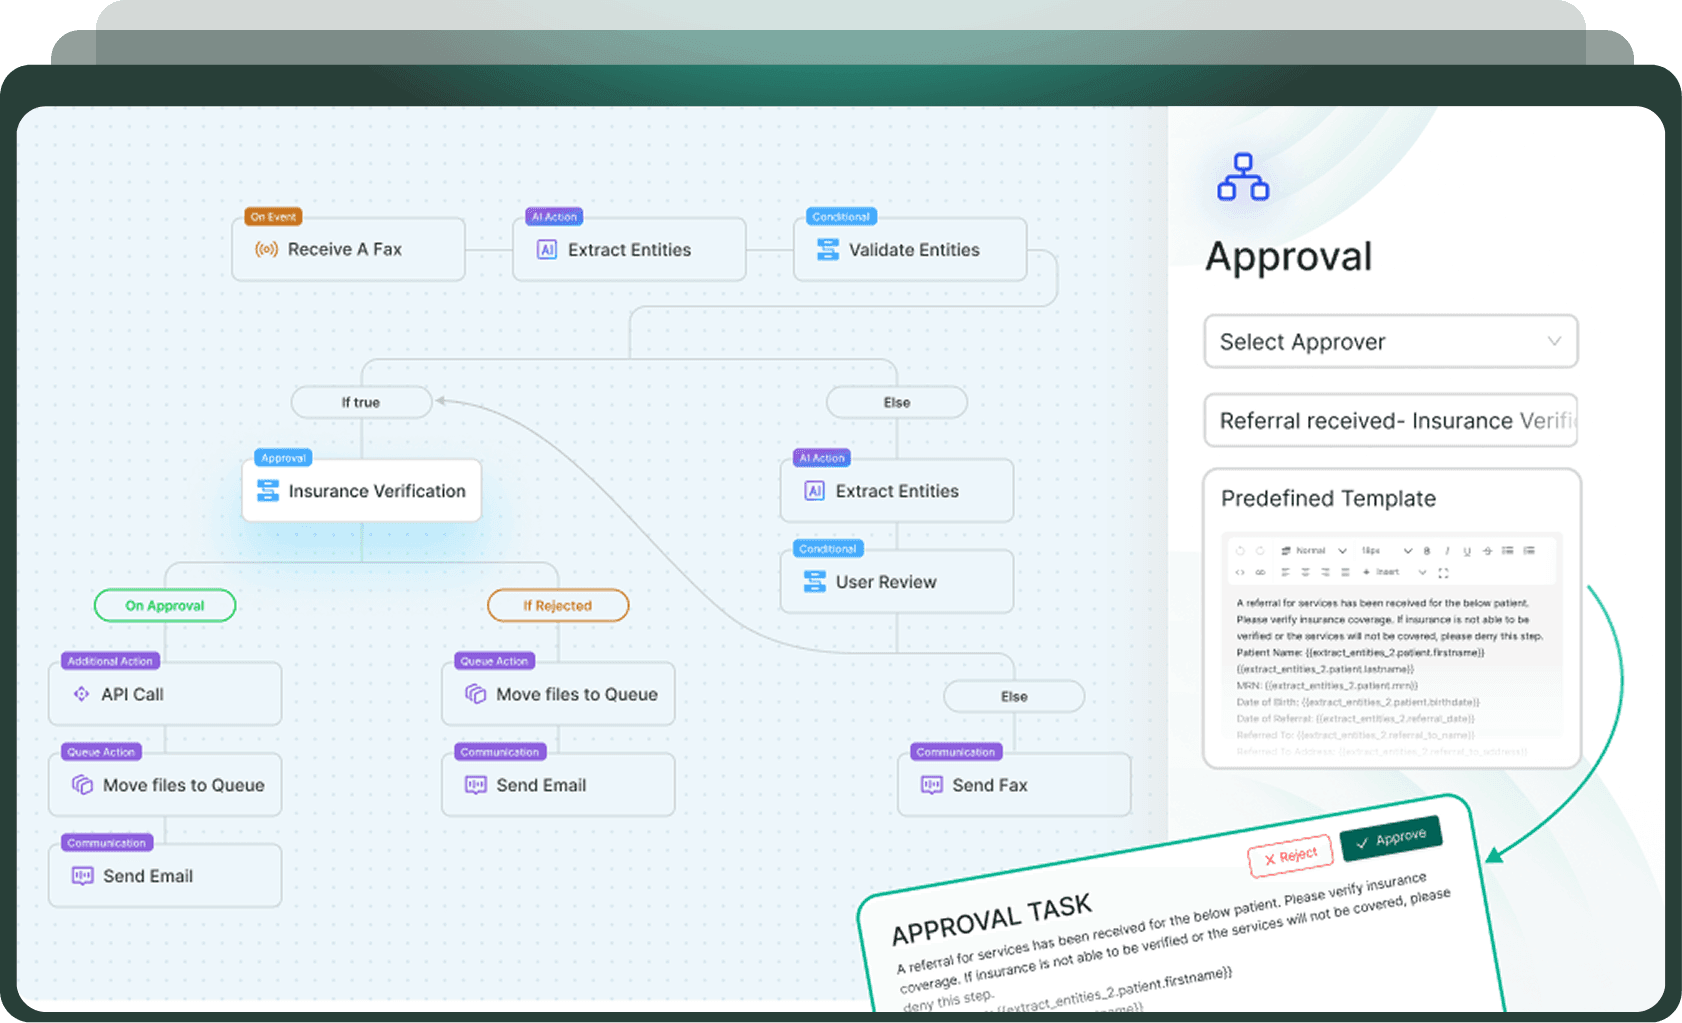The image size is (1682, 1023).
Task: Click the Validate Entities conditional icon
Action: pyautogui.click(x=827, y=250)
